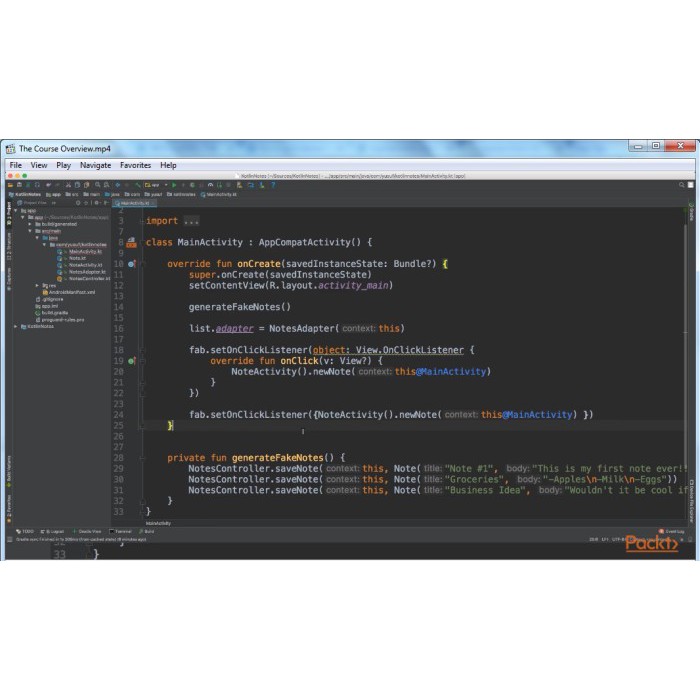Open the Terminal tool window

(119, 531)
